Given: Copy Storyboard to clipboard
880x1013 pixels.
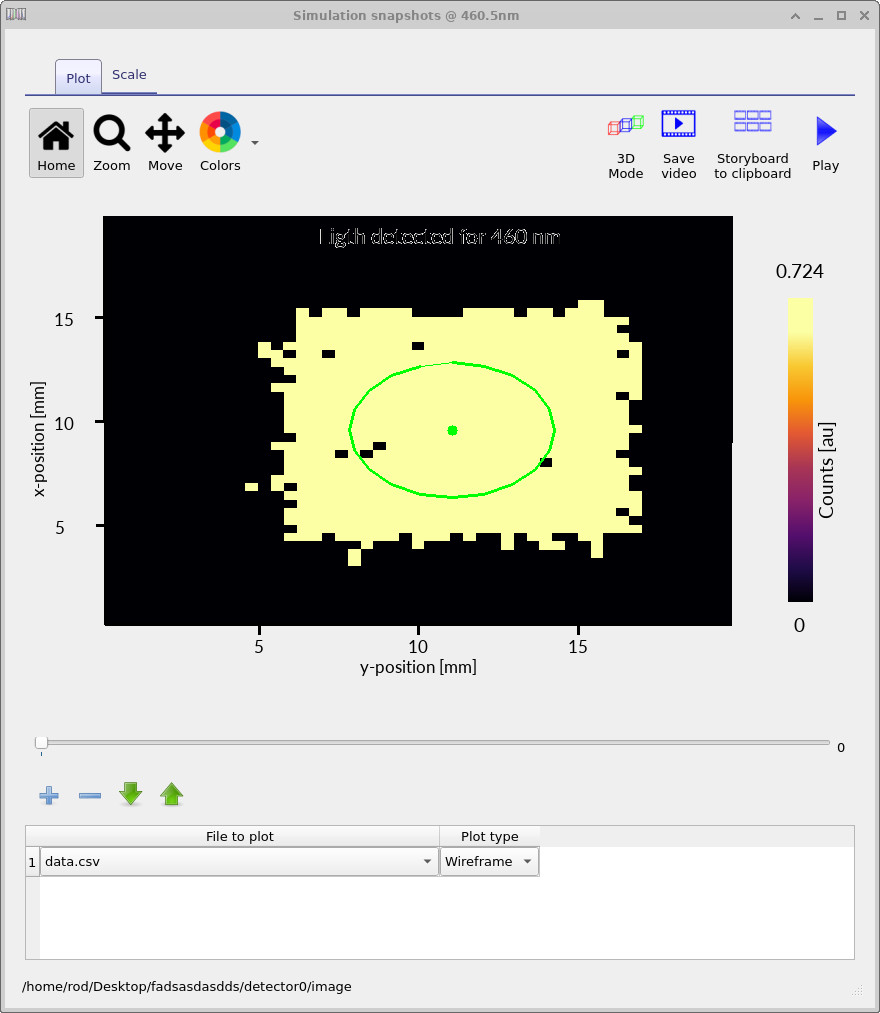Looking at the screenshot, I should [752, 140].
